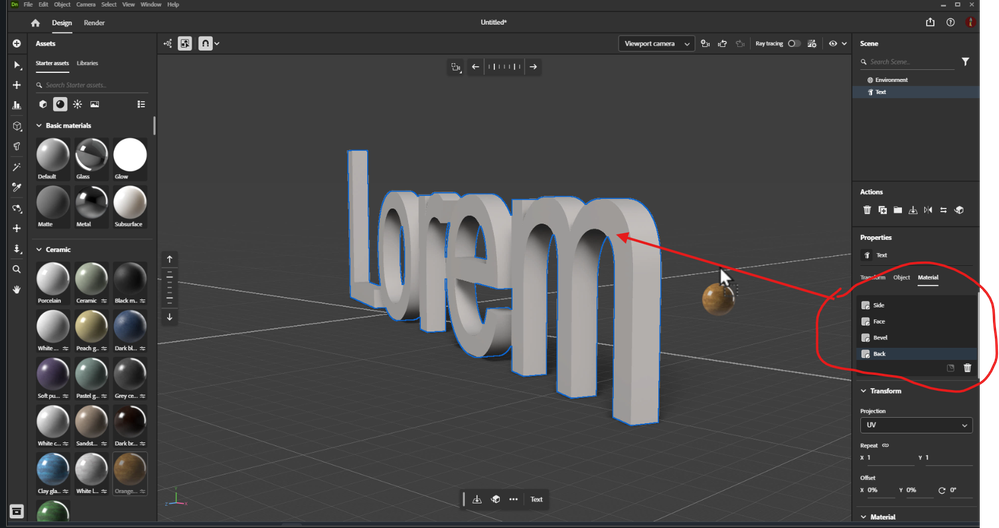Click the rotation angle field in Offset
Screen dimensions: 999x528
[960, 490]
